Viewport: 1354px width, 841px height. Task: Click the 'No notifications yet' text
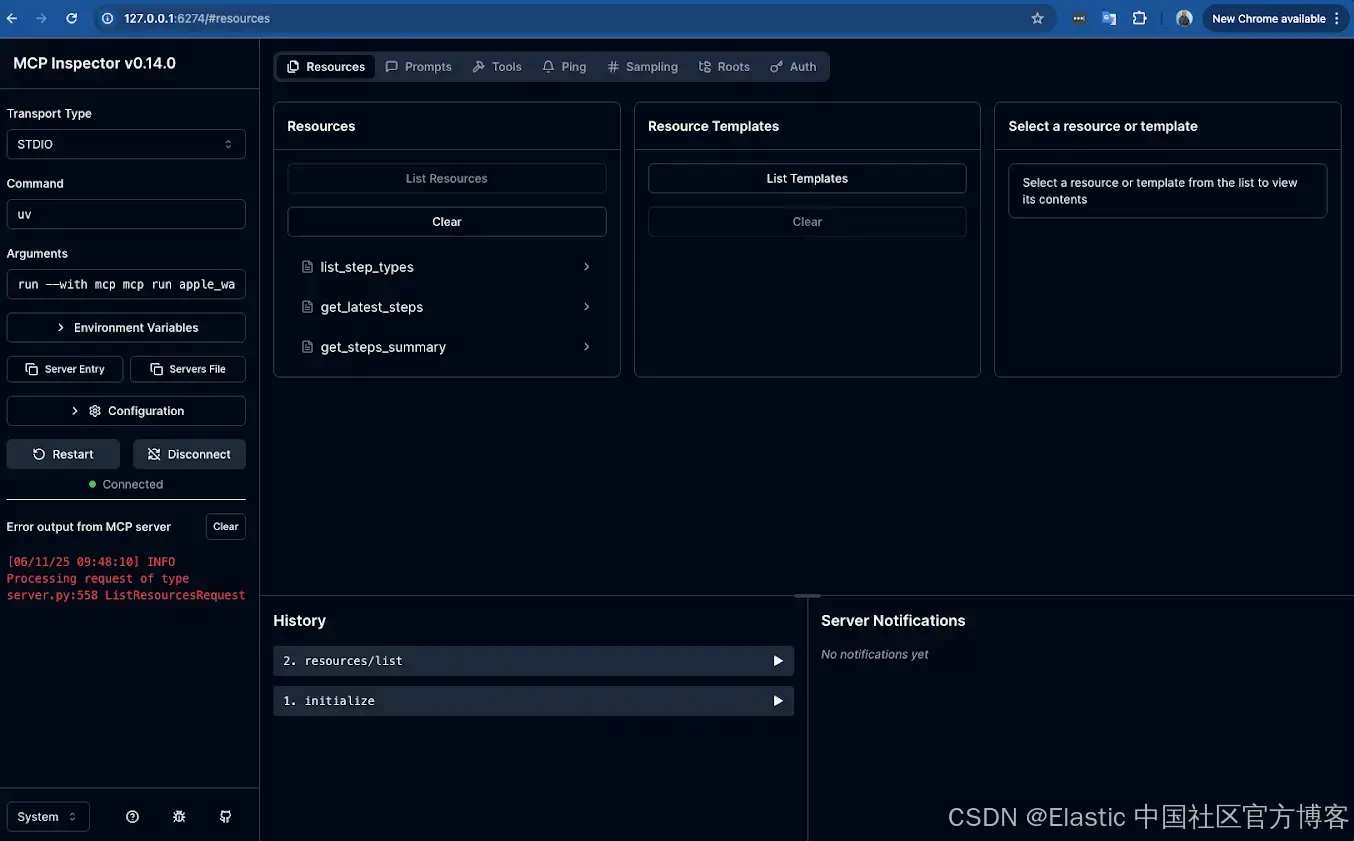pos(874,654)
